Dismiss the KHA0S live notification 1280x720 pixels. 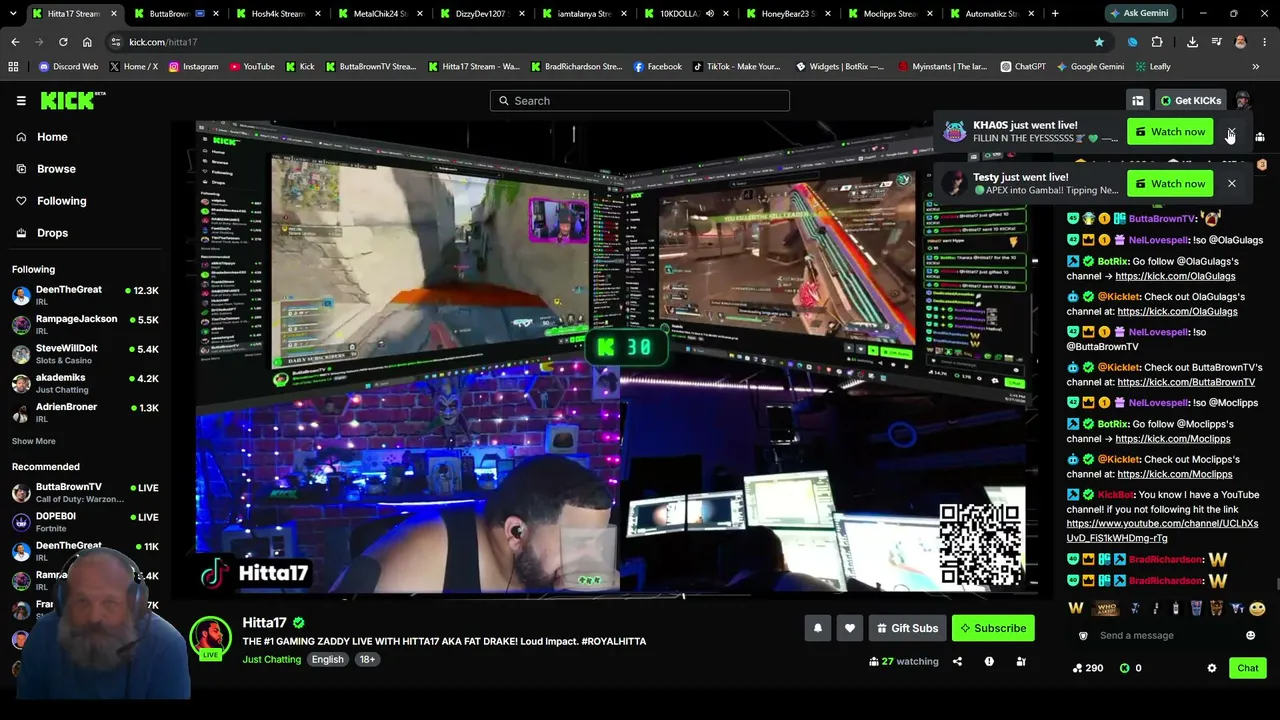click(x=1232, y=132)
